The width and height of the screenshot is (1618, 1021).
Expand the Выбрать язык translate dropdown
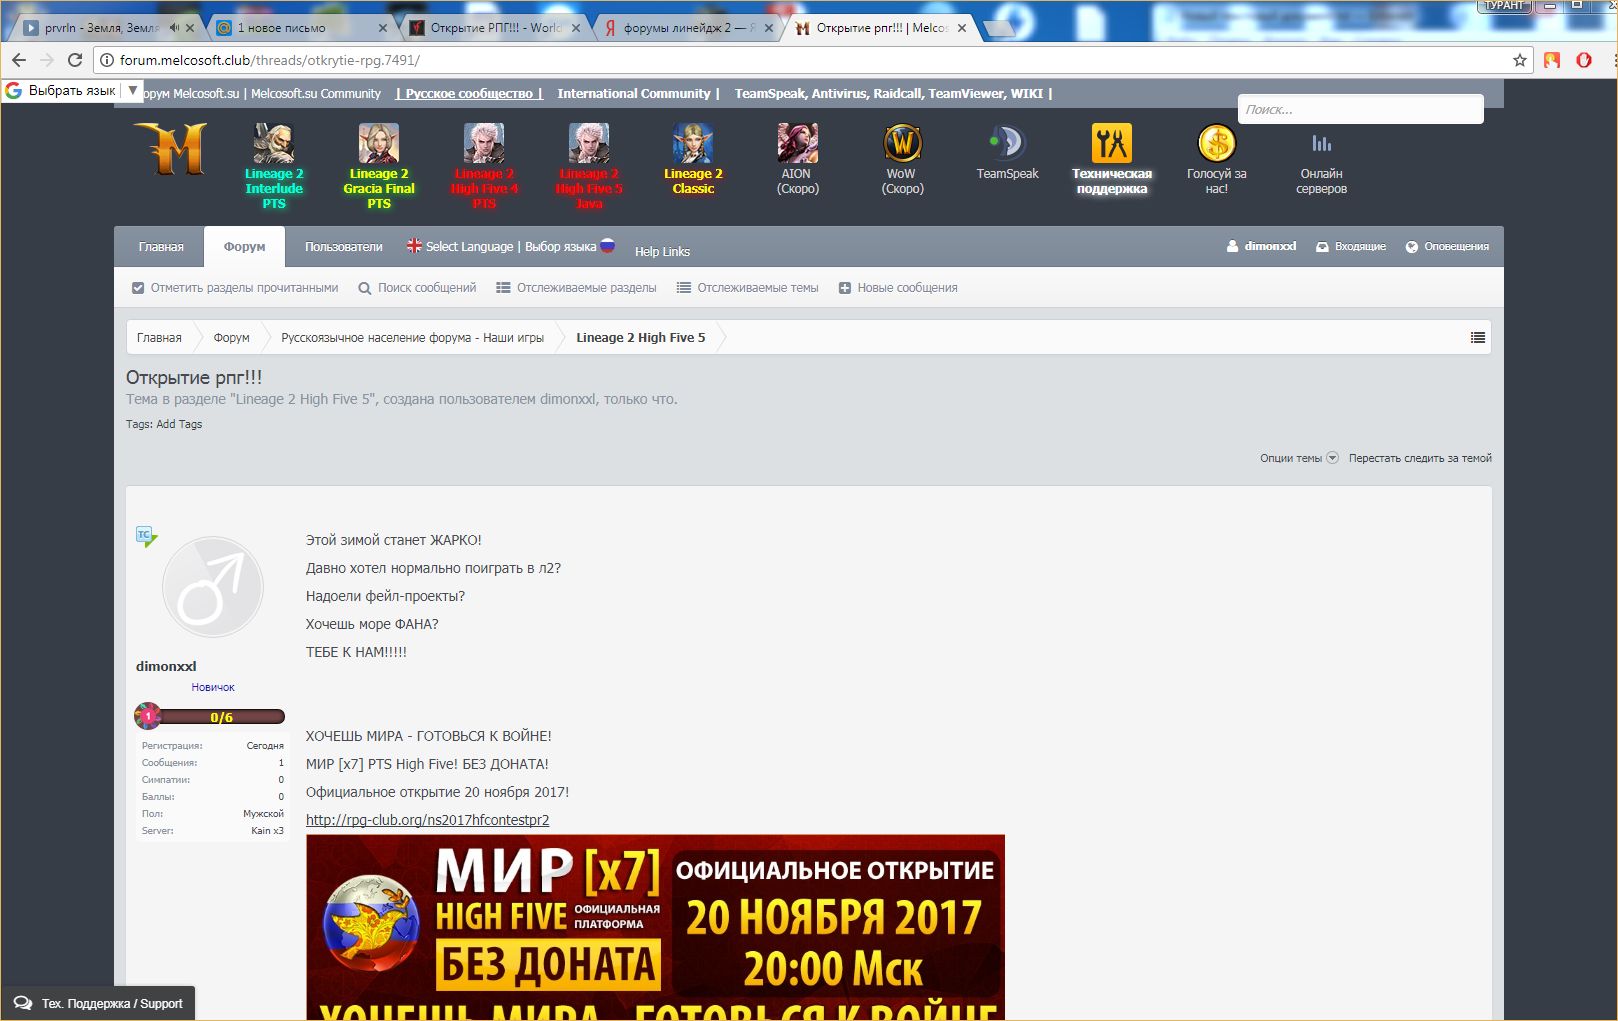[x=132, y=91]
